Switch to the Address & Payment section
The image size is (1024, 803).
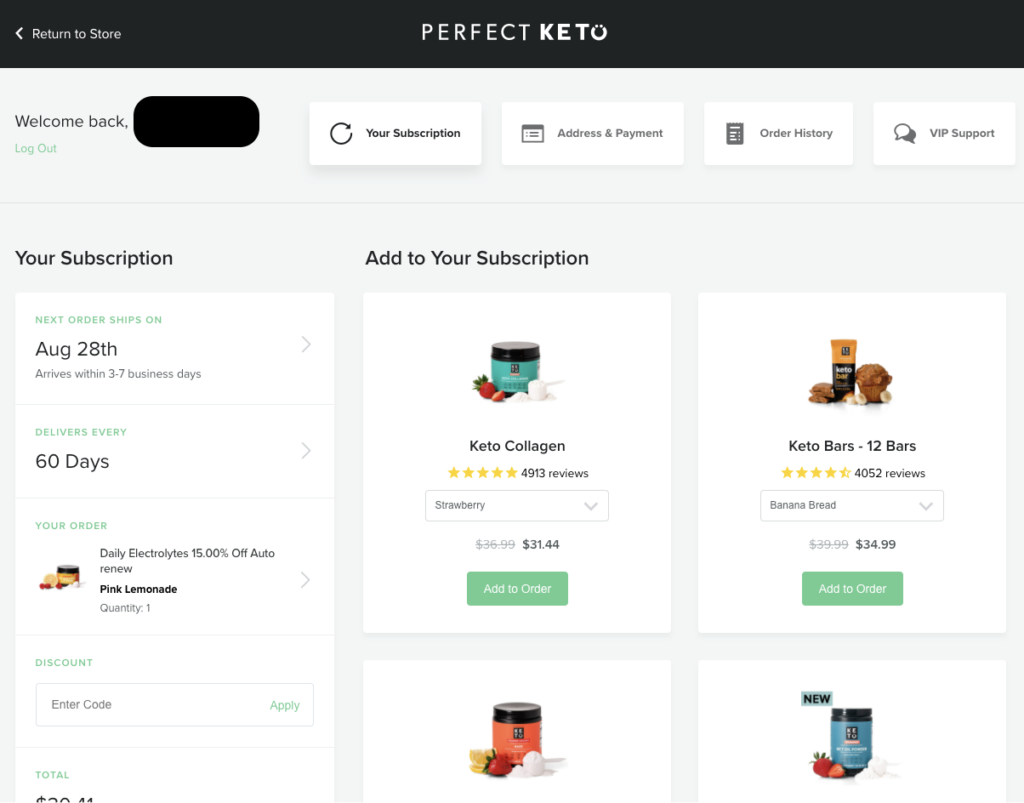pos(592,132)
